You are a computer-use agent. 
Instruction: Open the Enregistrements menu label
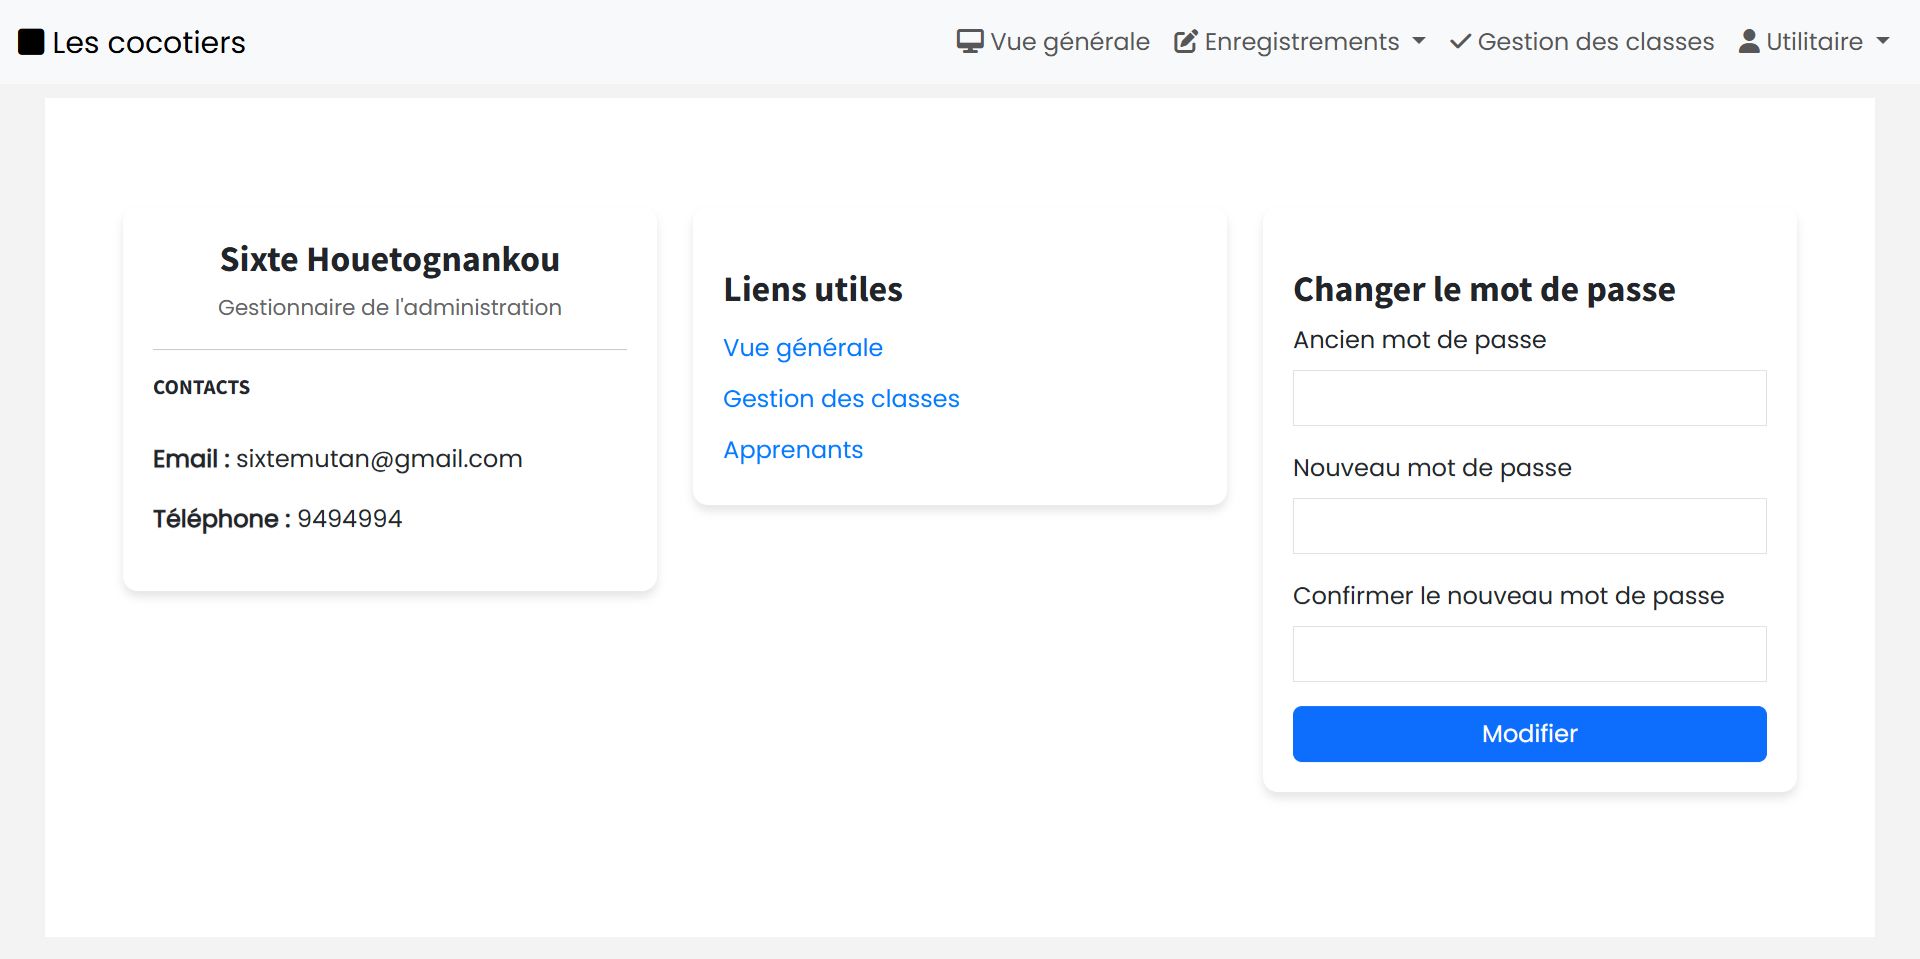tap(1301, 42)
